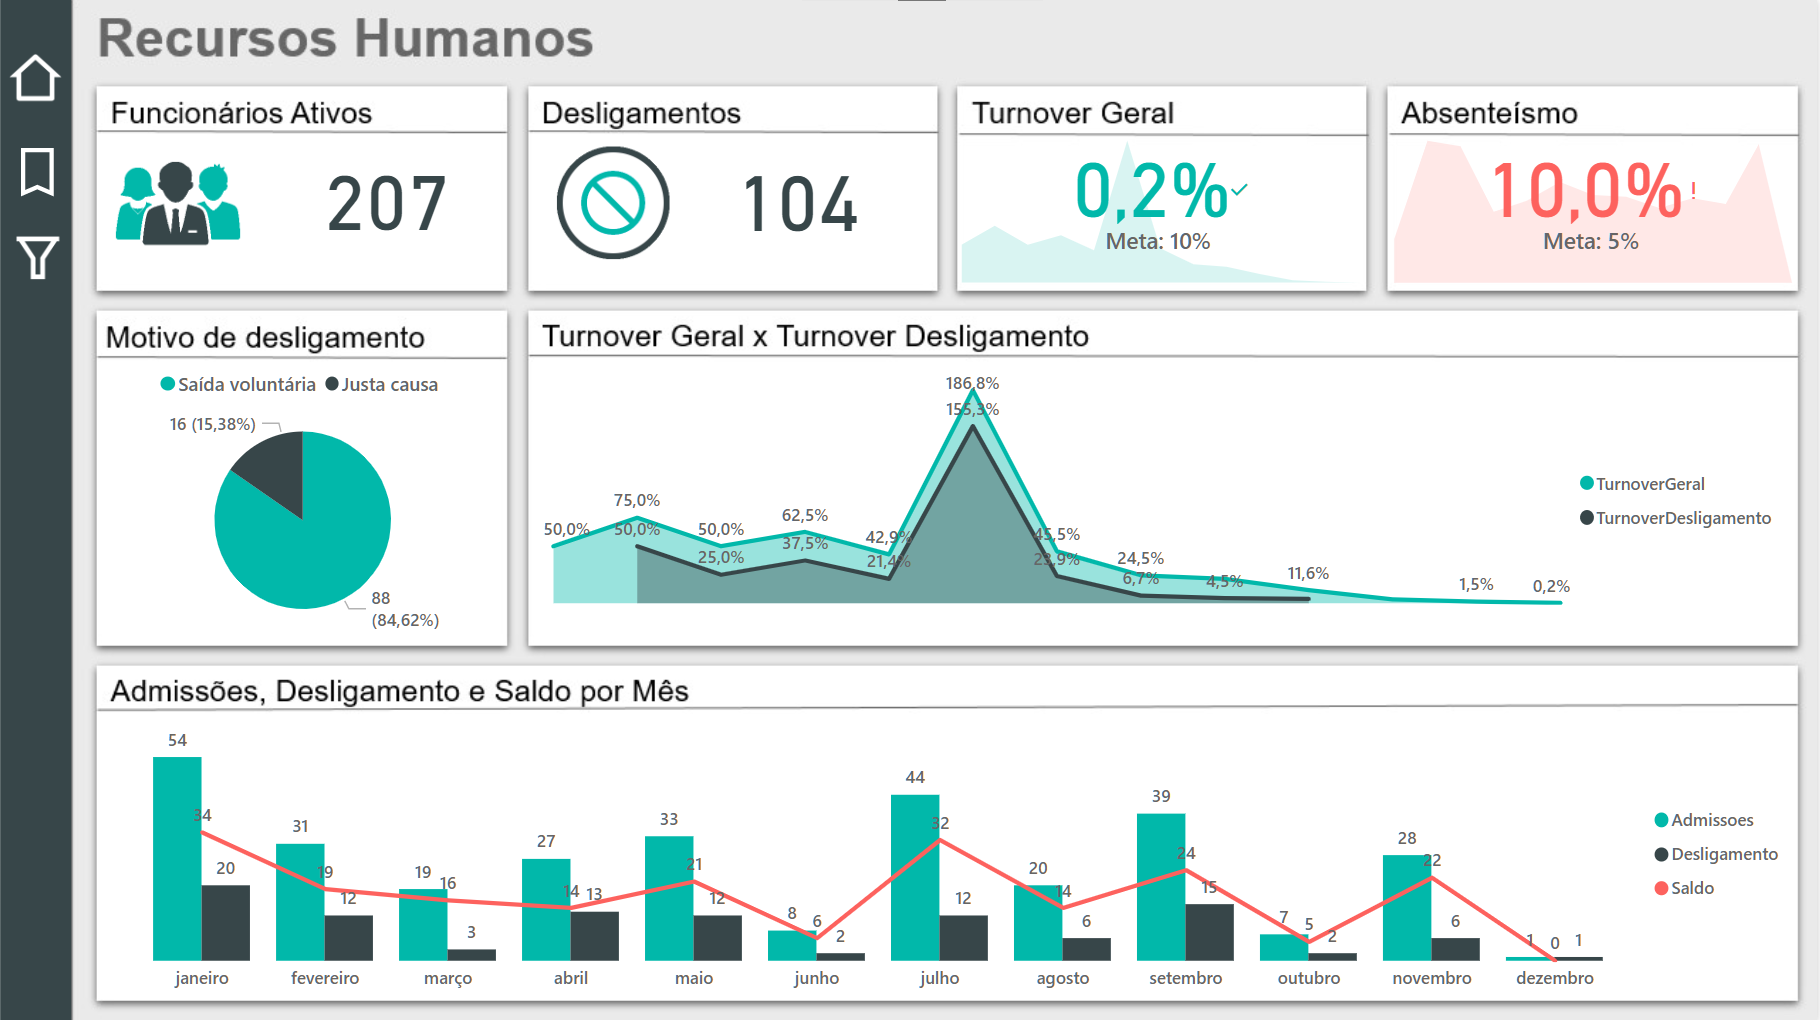Click the red exclamation beside 10,0%

1693,190
